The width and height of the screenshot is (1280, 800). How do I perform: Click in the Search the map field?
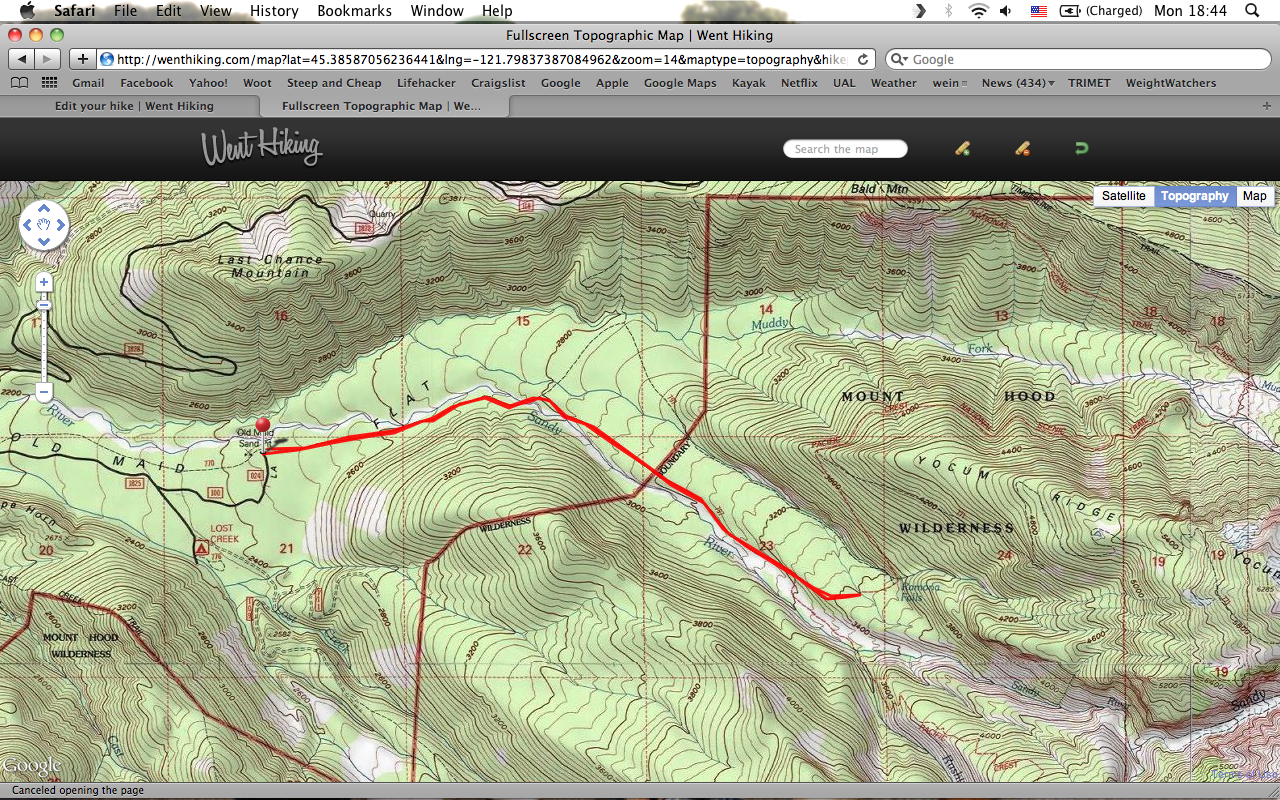click(845, 149)
